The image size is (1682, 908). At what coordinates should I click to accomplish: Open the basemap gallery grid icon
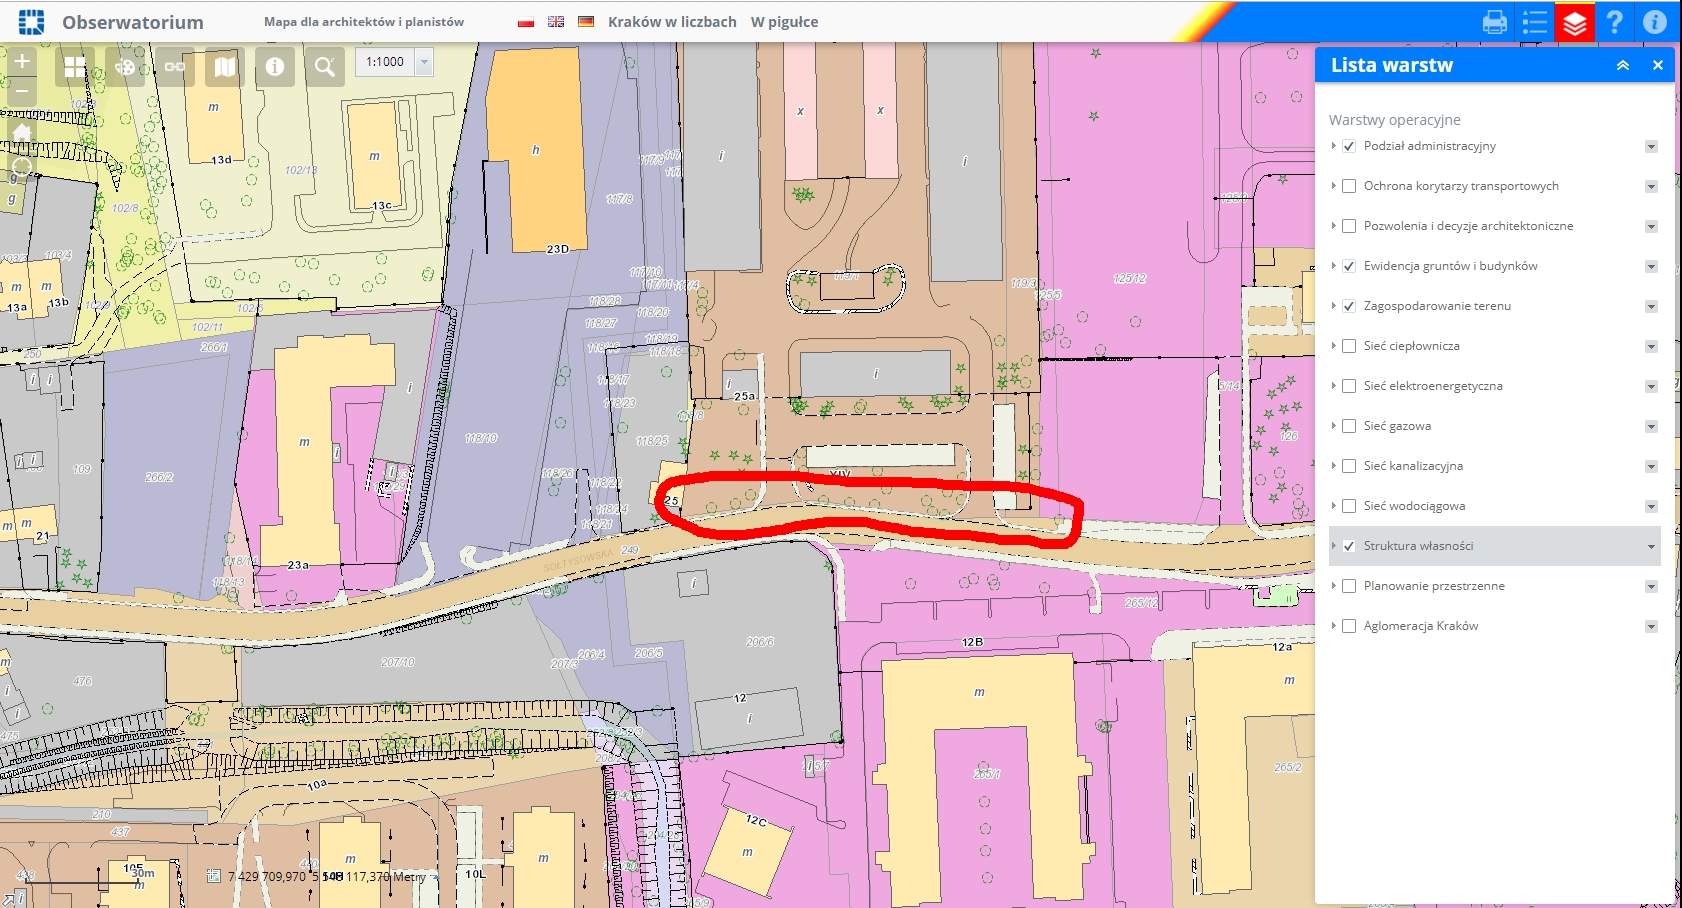point(75,67)
